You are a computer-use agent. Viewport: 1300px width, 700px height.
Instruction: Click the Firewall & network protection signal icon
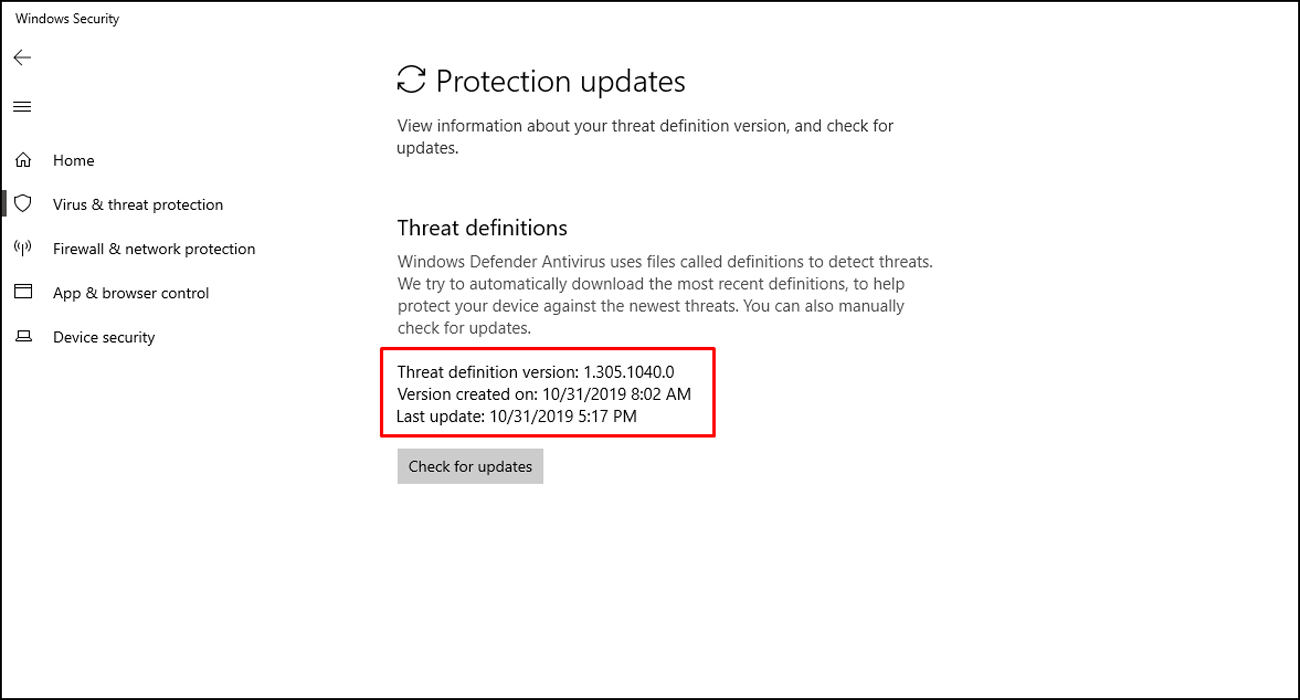pos(23,248)
